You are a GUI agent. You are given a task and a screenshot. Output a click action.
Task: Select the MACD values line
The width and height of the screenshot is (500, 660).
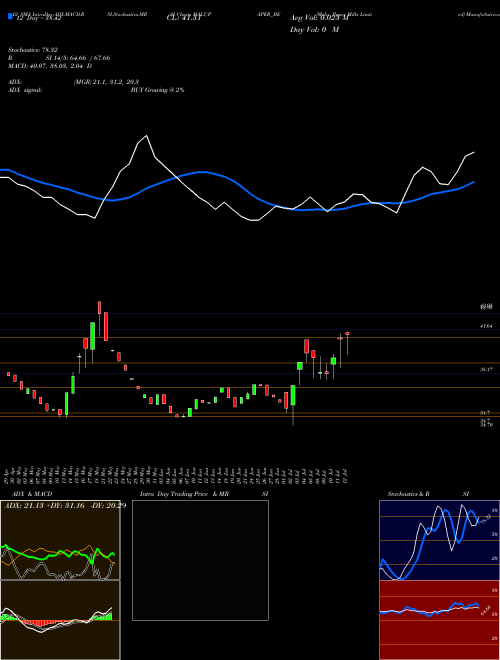click(50, 66)
